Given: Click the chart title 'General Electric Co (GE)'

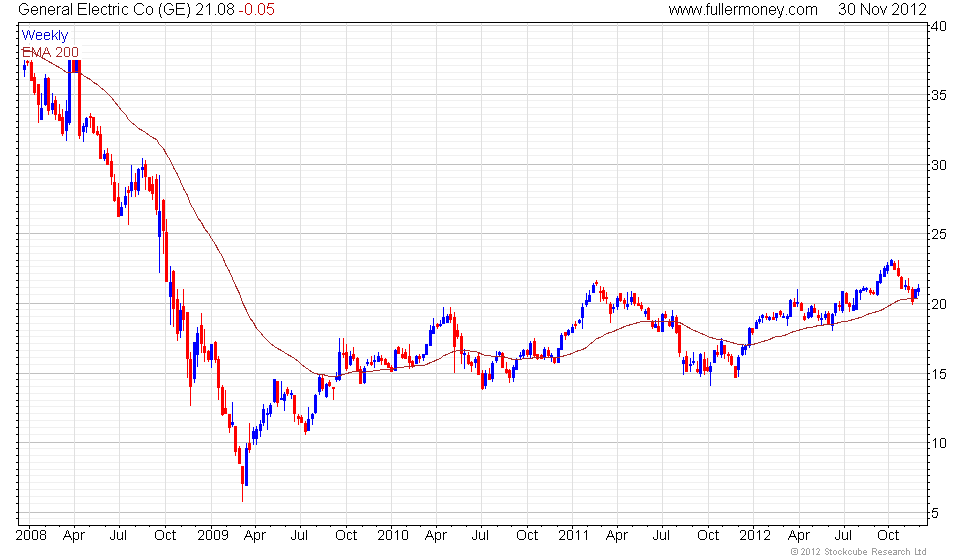Looking at the screenshot, I should coord(104,9).
